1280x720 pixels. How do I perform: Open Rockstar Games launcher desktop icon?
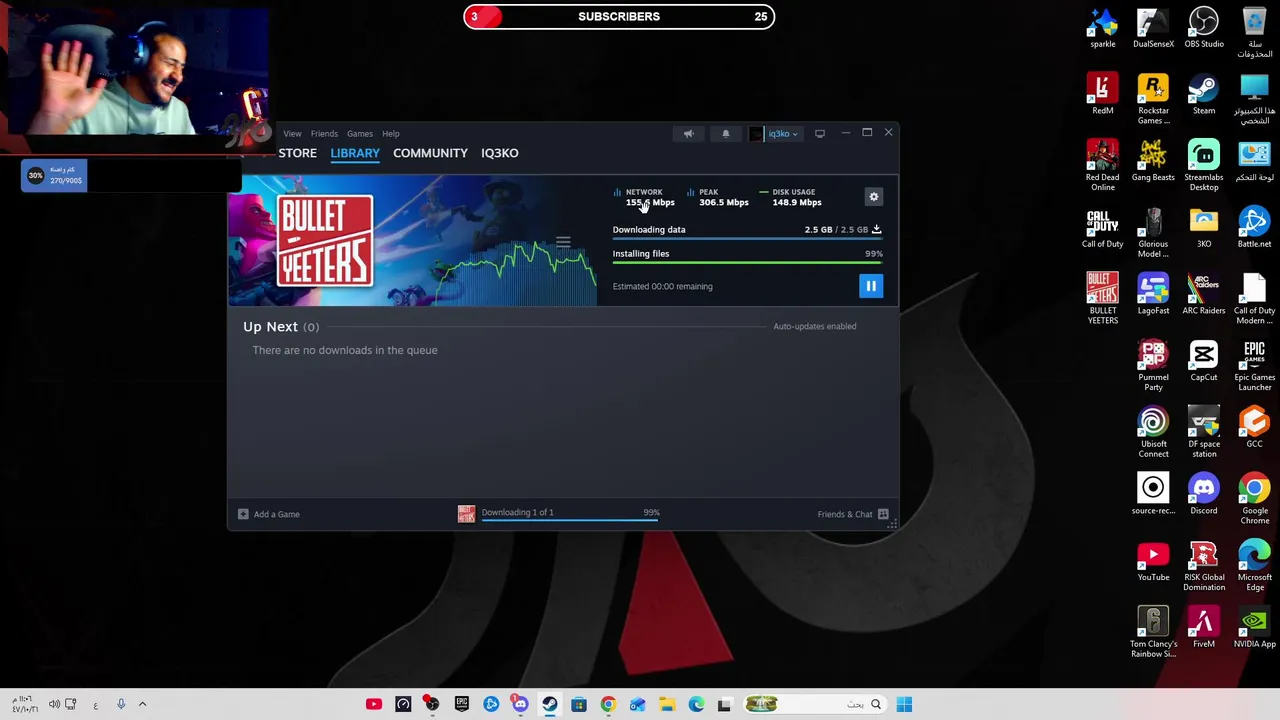coord(1153,100)
